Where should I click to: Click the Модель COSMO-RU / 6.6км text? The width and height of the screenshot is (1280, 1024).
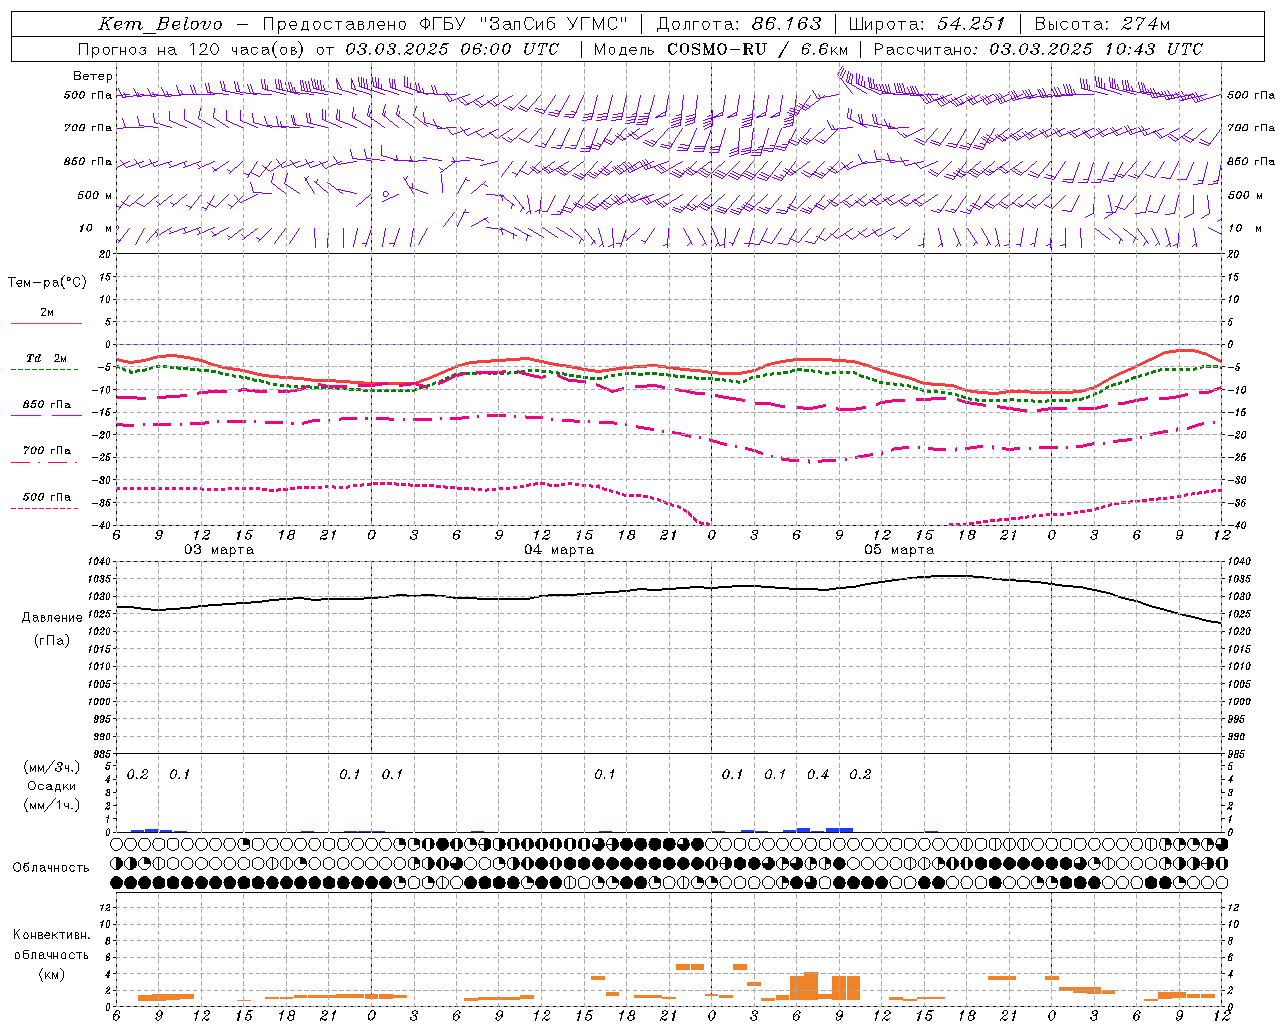(x=721, y=49)
